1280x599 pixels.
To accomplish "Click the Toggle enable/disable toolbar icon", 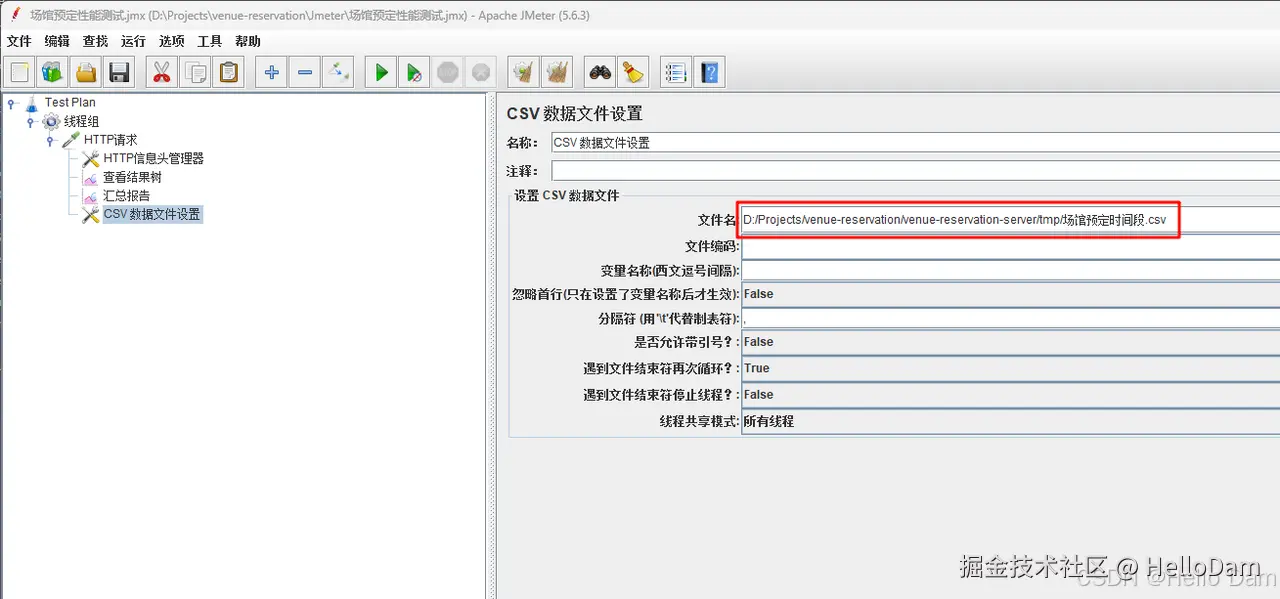I will [338, 72].
